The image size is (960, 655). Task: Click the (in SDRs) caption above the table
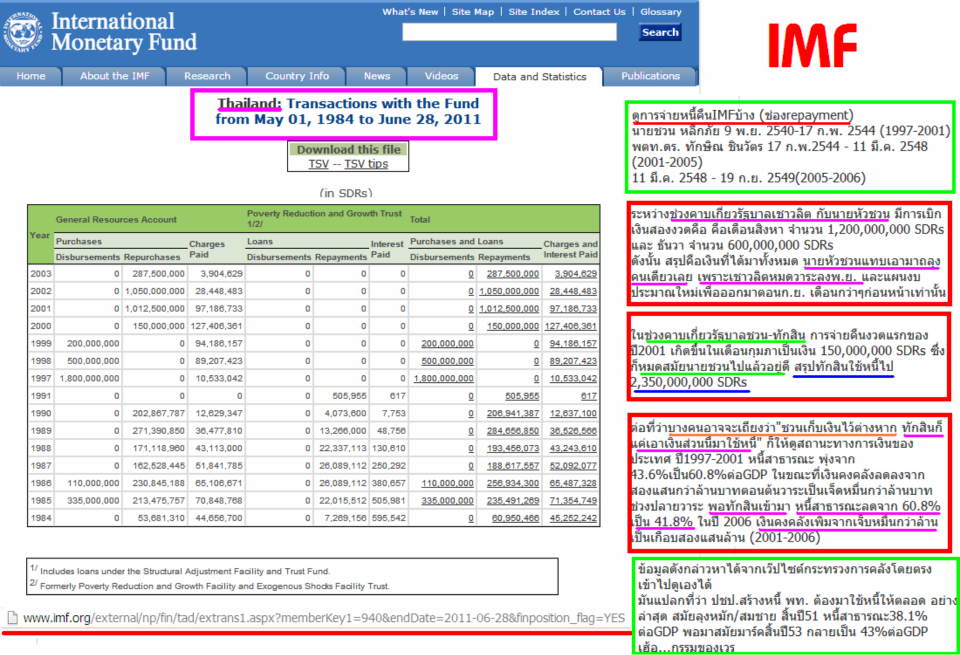pos(345,193)
